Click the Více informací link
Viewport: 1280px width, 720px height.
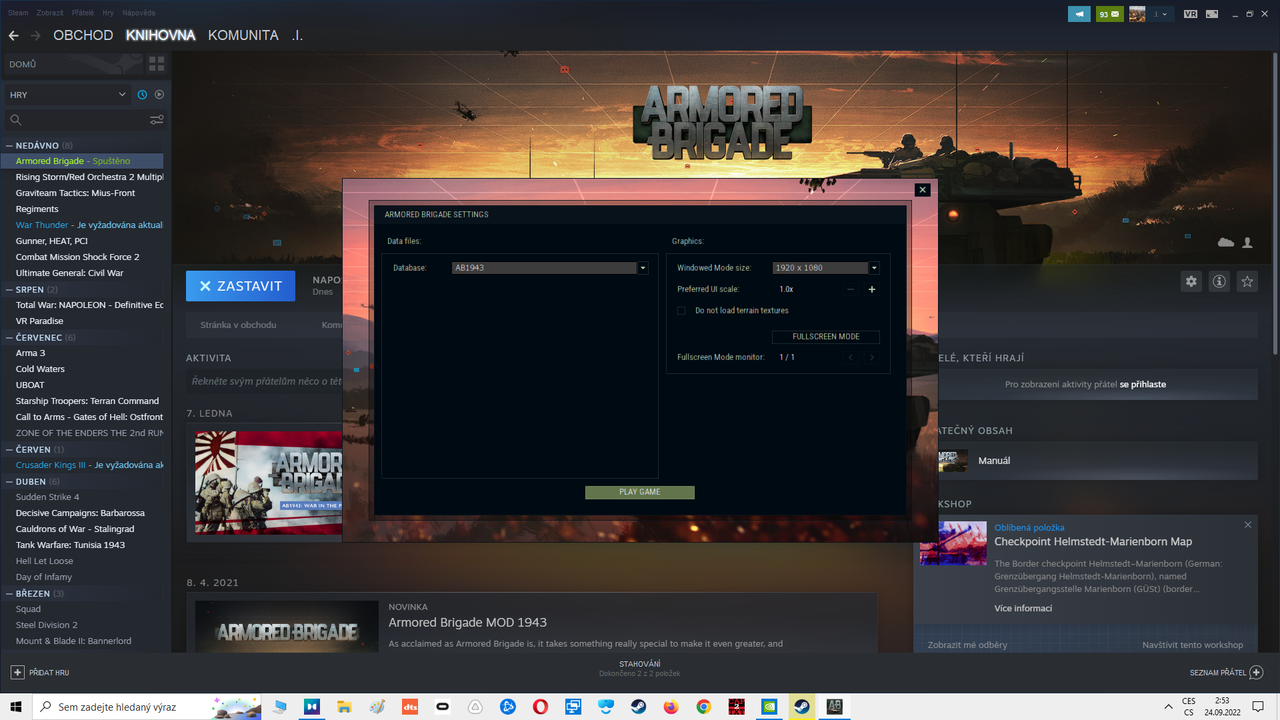pyautogui.click(x=1023, y=608)
